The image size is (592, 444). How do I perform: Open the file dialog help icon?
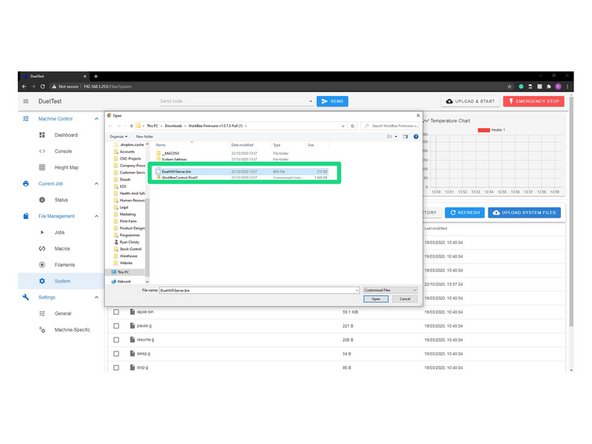tap(416, 136)
